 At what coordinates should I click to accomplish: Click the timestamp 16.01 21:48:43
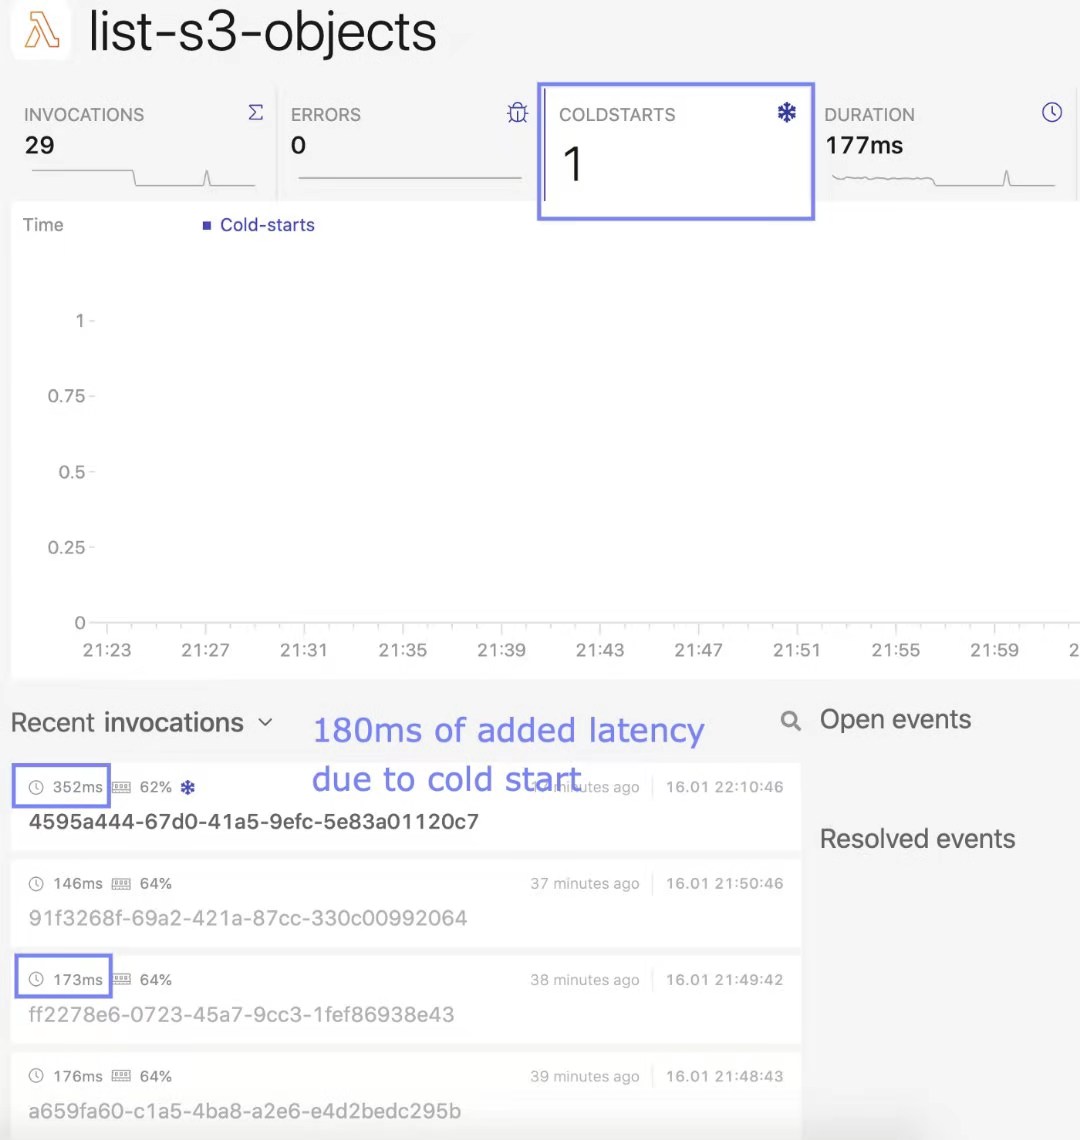(x=724, y=1076)
